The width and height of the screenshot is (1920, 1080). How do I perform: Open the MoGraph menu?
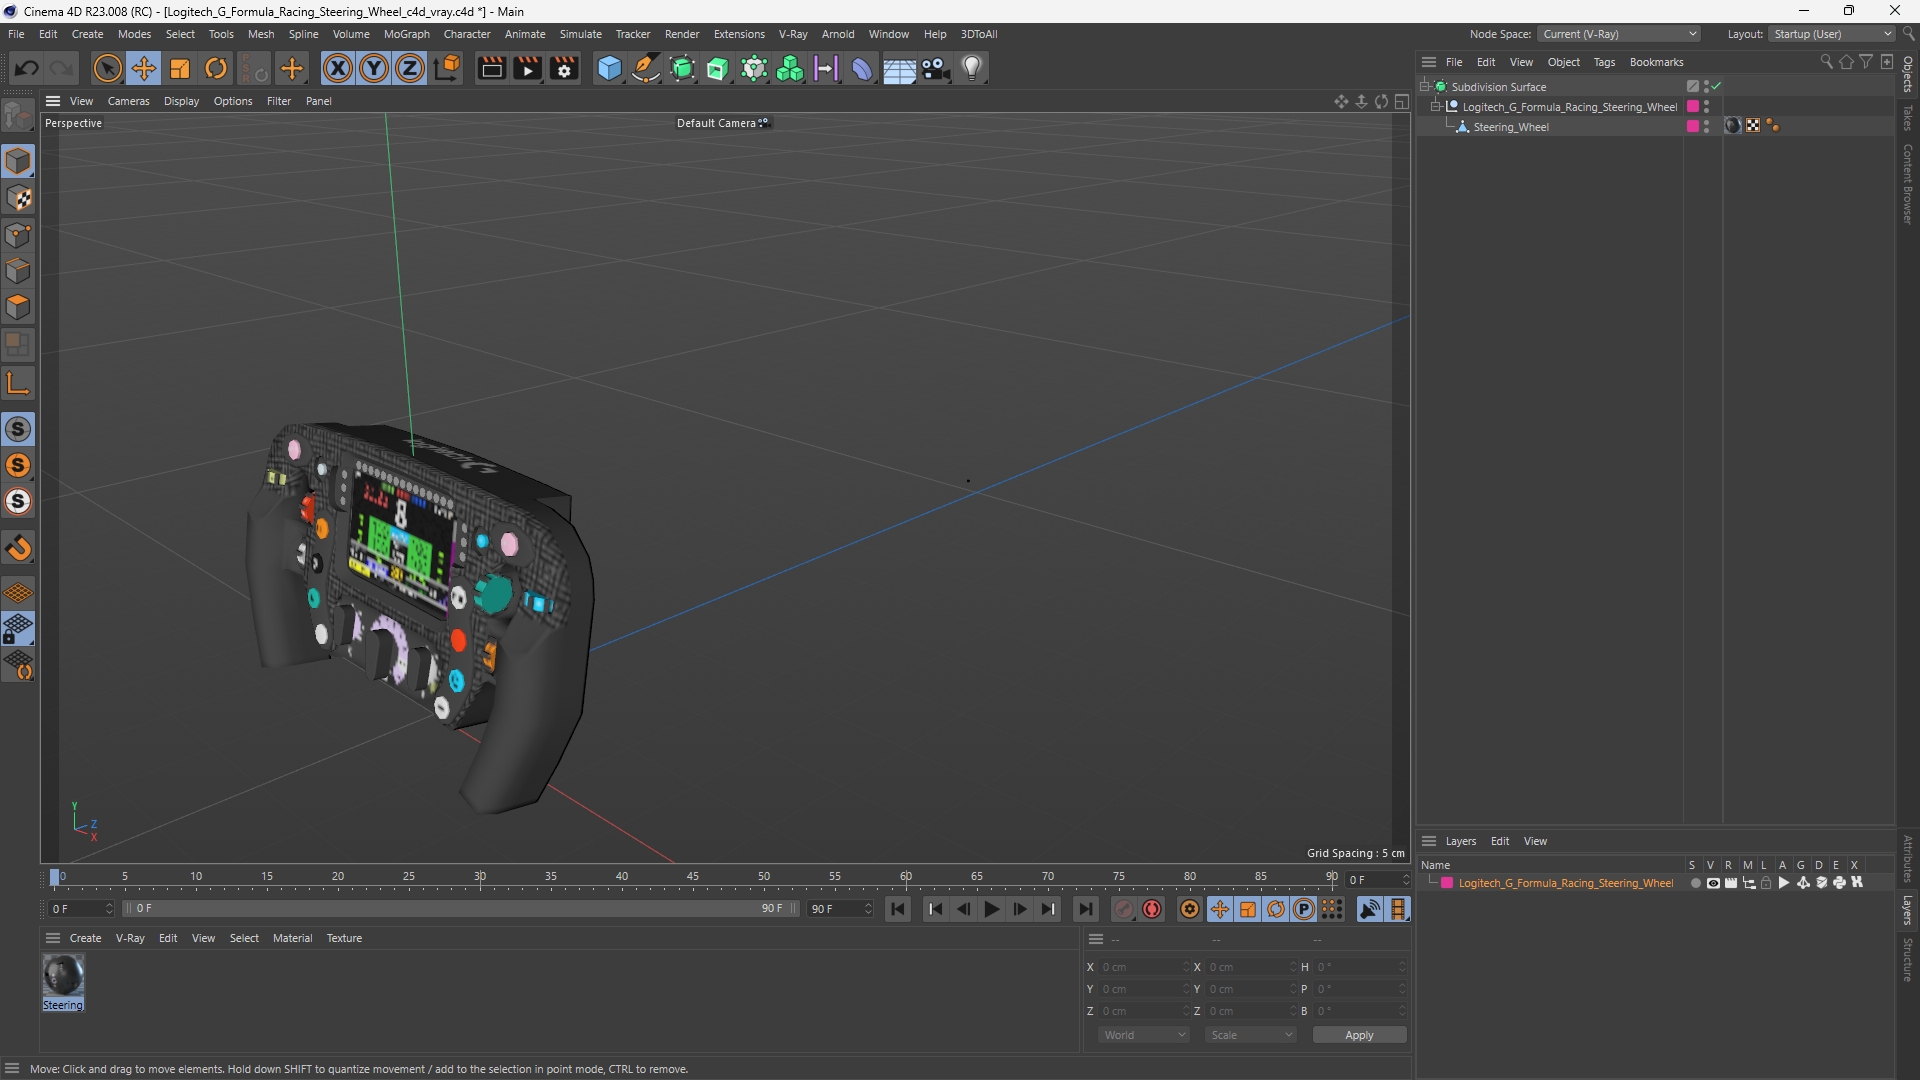(x=406, y=34)
